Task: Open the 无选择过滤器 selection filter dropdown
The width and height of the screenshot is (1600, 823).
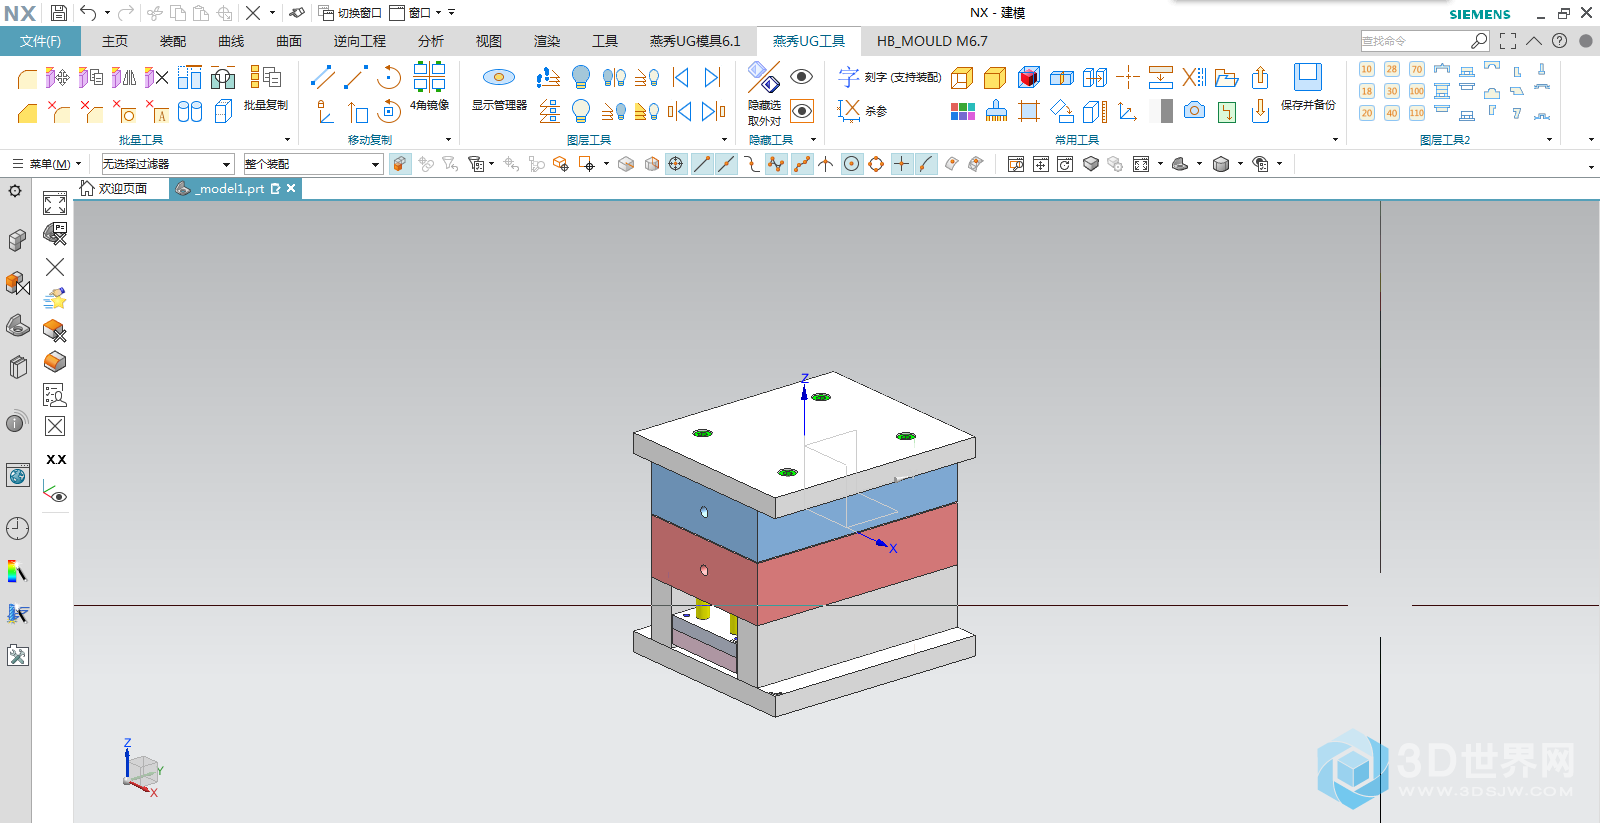Action: 167,164
